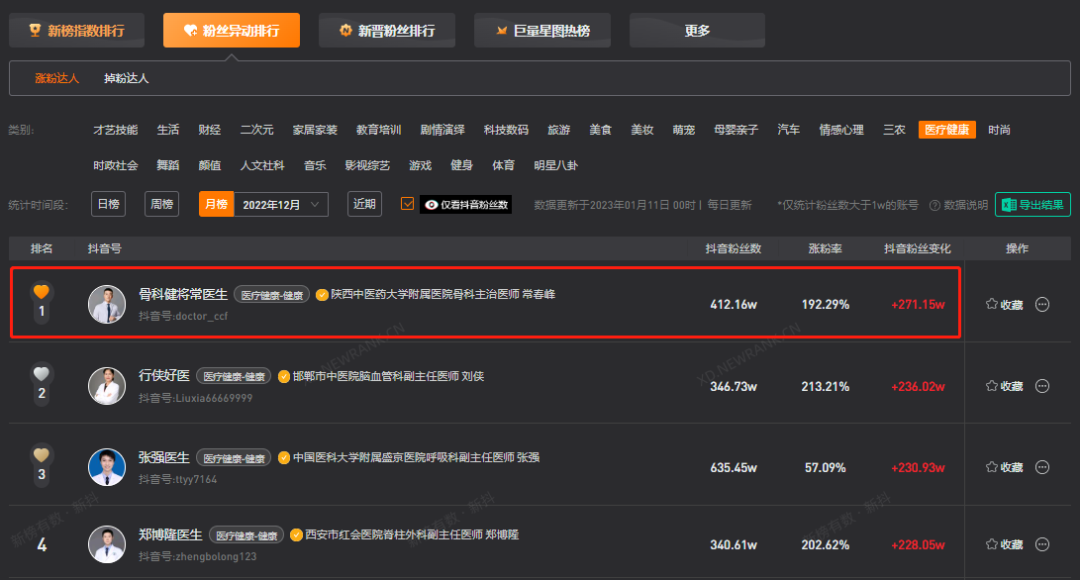
Task: Choose the 汽车 category
Action: pyautogui.click(x=789, y=130)
